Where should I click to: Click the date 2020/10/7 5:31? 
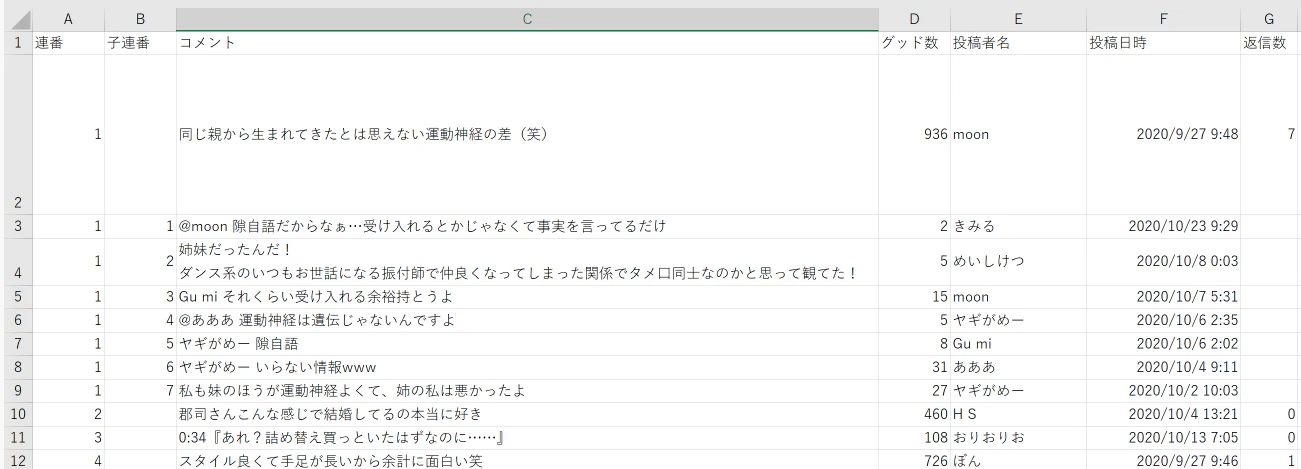(x=1164, y=297)
